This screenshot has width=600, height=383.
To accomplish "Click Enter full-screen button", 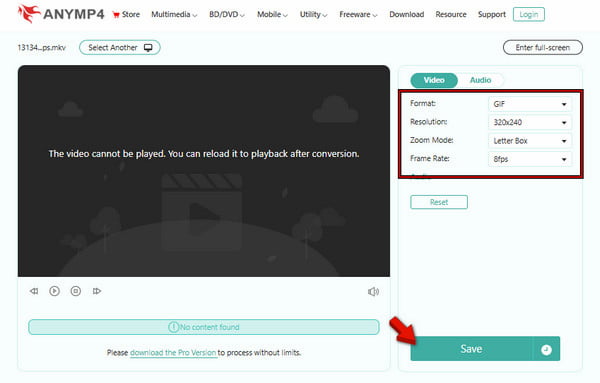I will point(543,47).
